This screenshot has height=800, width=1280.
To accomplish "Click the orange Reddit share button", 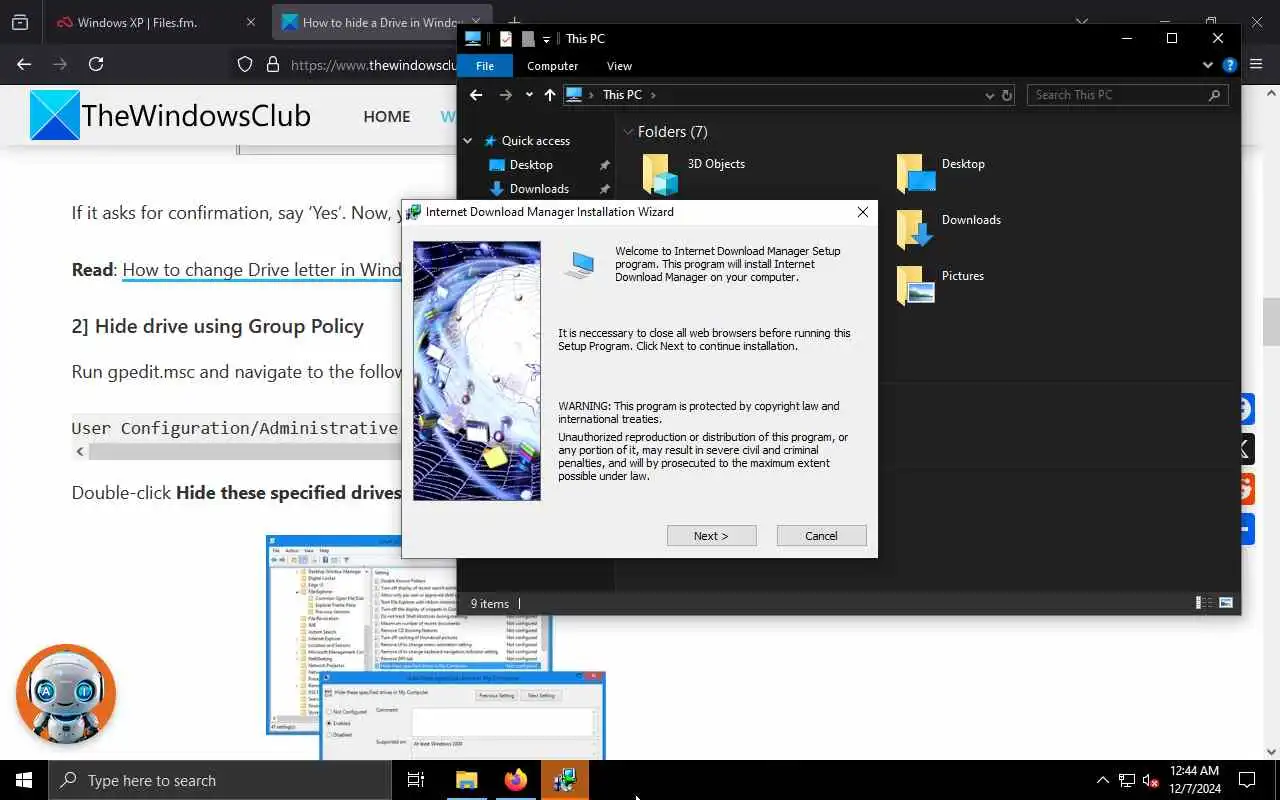I will coord(1246,488).
